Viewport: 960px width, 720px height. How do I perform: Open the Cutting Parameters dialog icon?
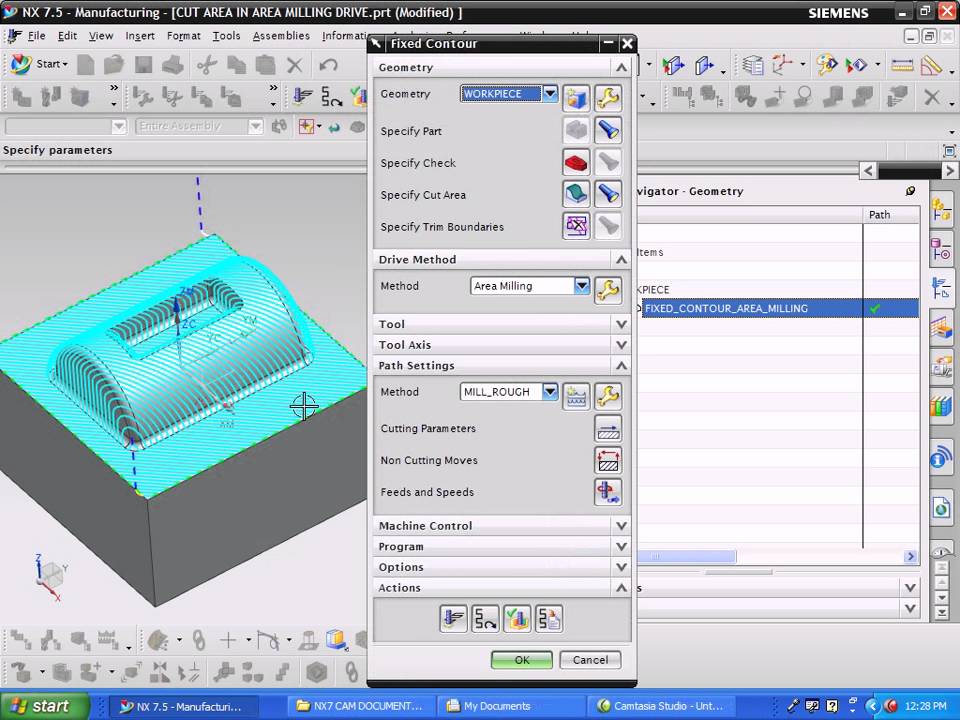608,429
